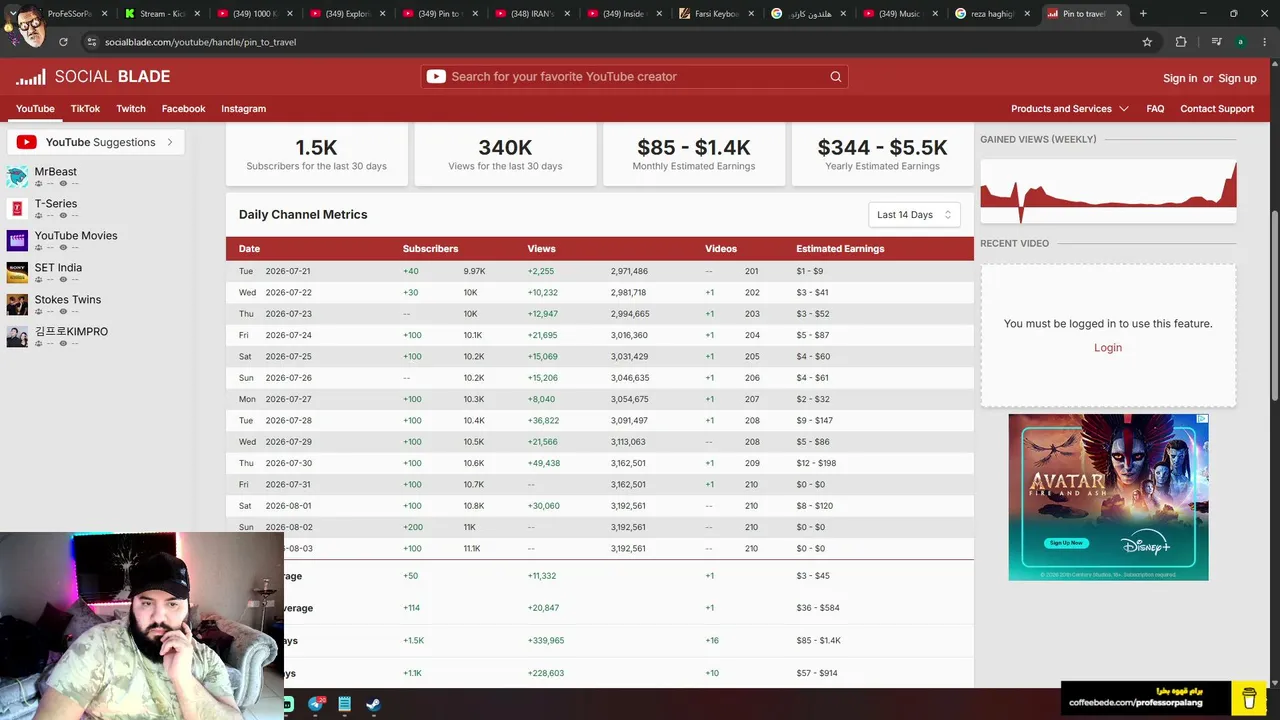The width and height of the screenshot is (1280, 720).
Task: Open Telegram from the taskbar
Action: (316, 704)
